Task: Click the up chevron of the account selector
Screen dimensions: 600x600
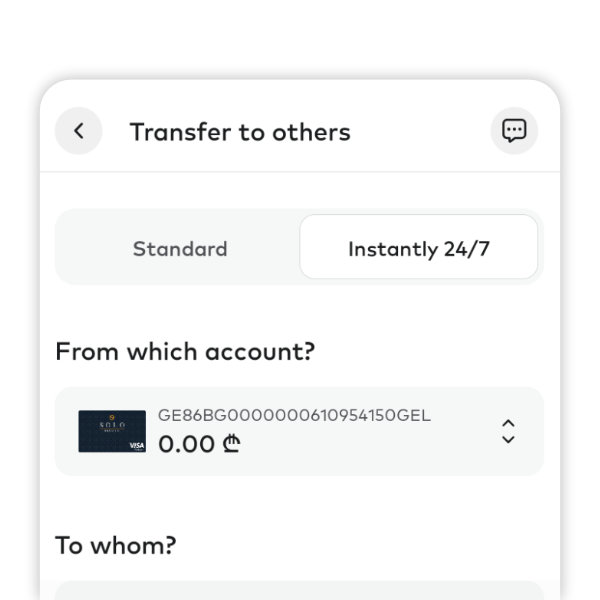Action: tap(508, 423)
